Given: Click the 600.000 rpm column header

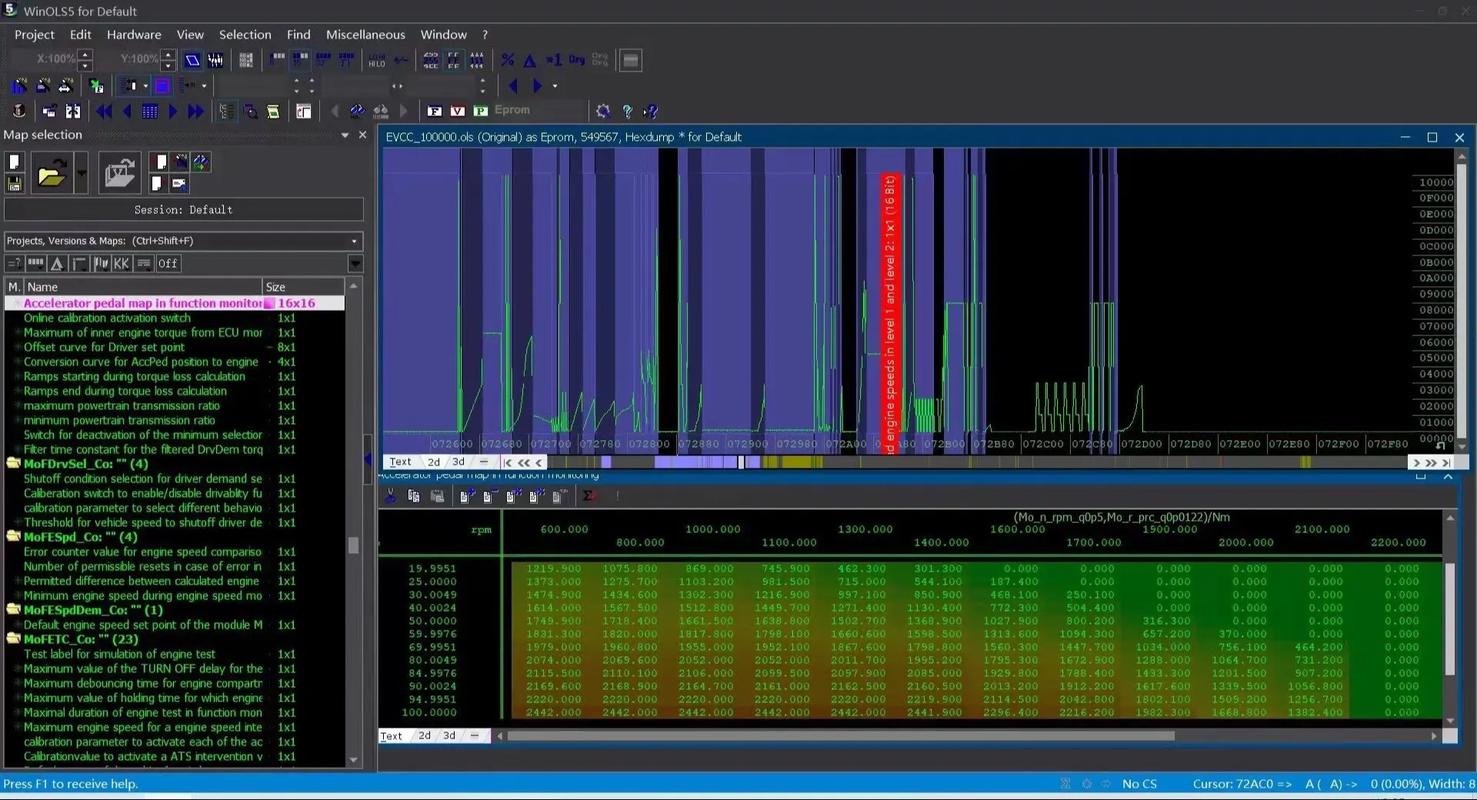Looking at the screenshot, I should tap(564, 529).
